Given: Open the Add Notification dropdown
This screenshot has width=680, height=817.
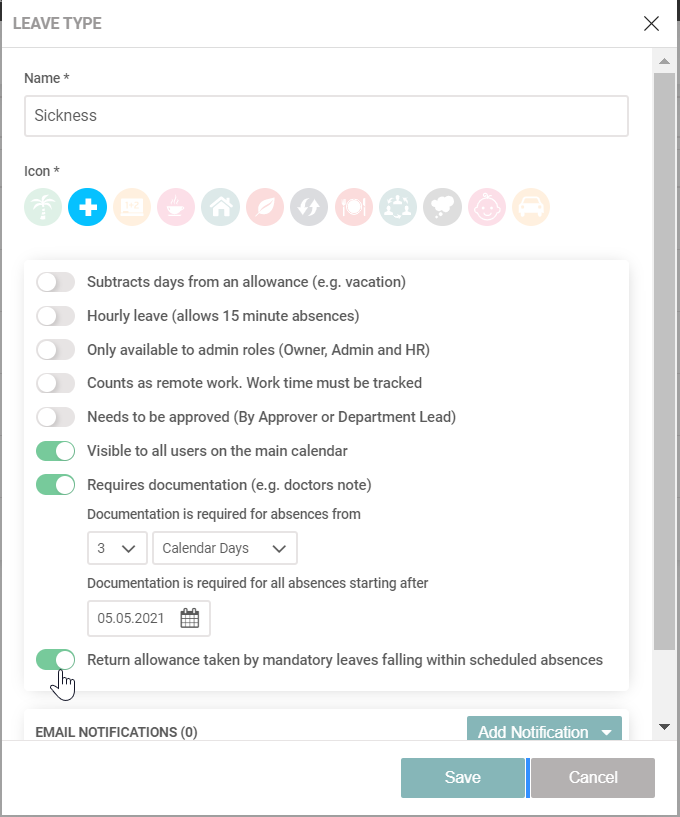Looking at the screenshot, I should pyautogui.click(x=544, y=731).
